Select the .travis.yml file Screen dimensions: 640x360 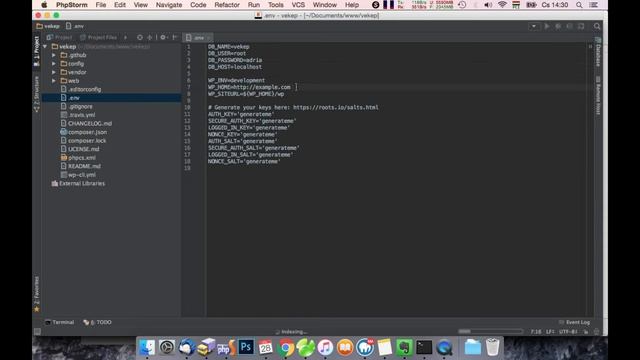(78, 115)
